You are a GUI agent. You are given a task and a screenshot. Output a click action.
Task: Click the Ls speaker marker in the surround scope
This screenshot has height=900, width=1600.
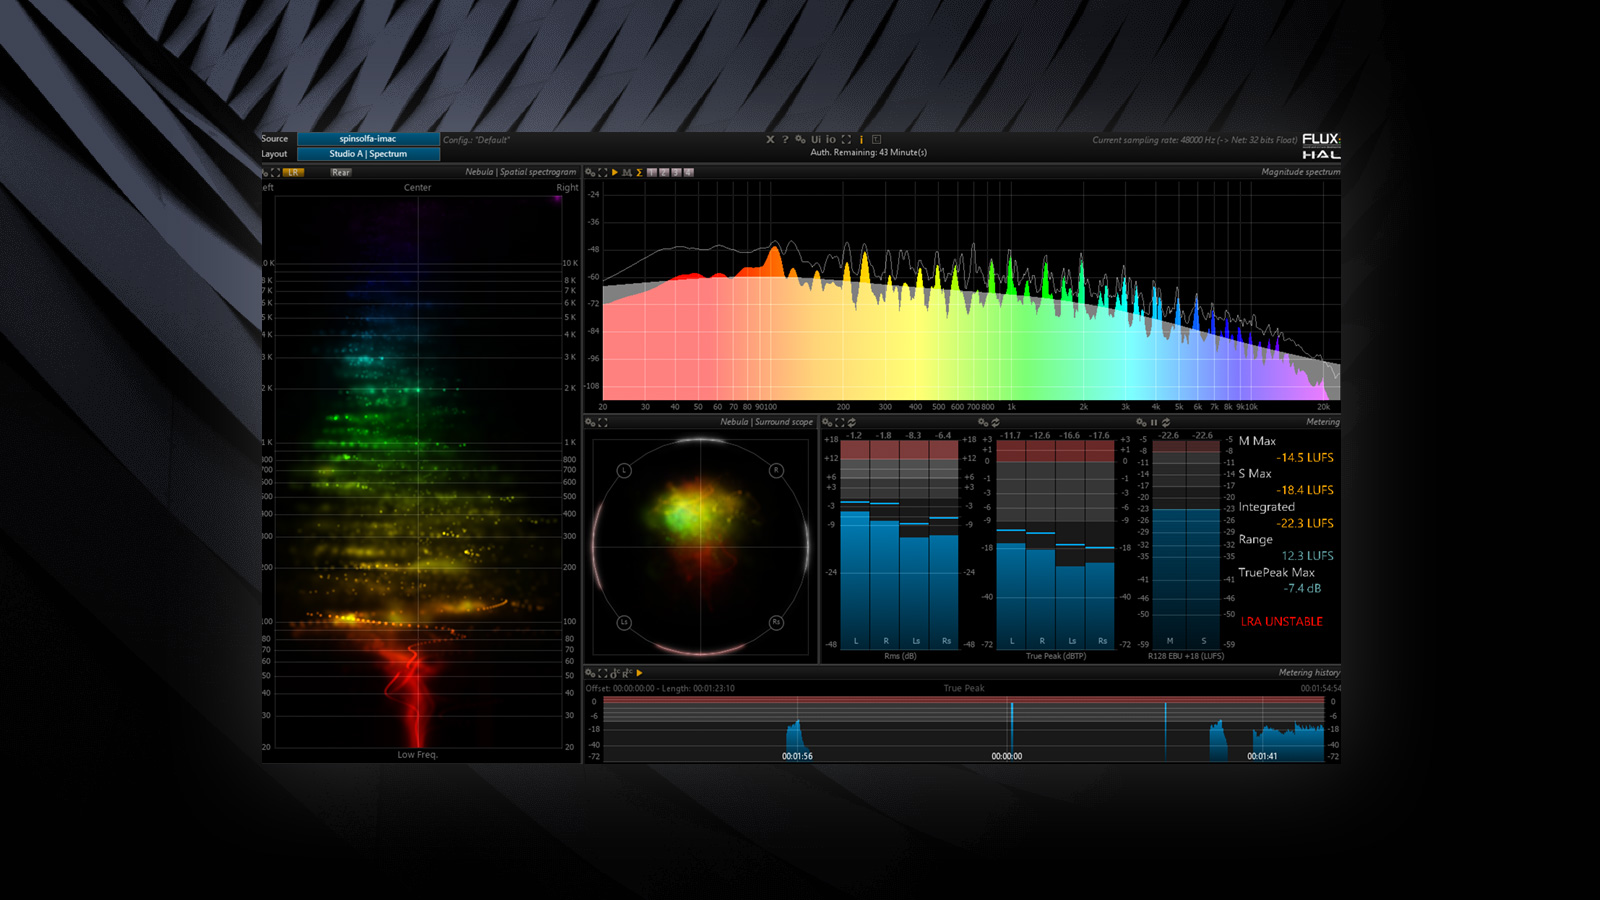click(x=624, y=622)
